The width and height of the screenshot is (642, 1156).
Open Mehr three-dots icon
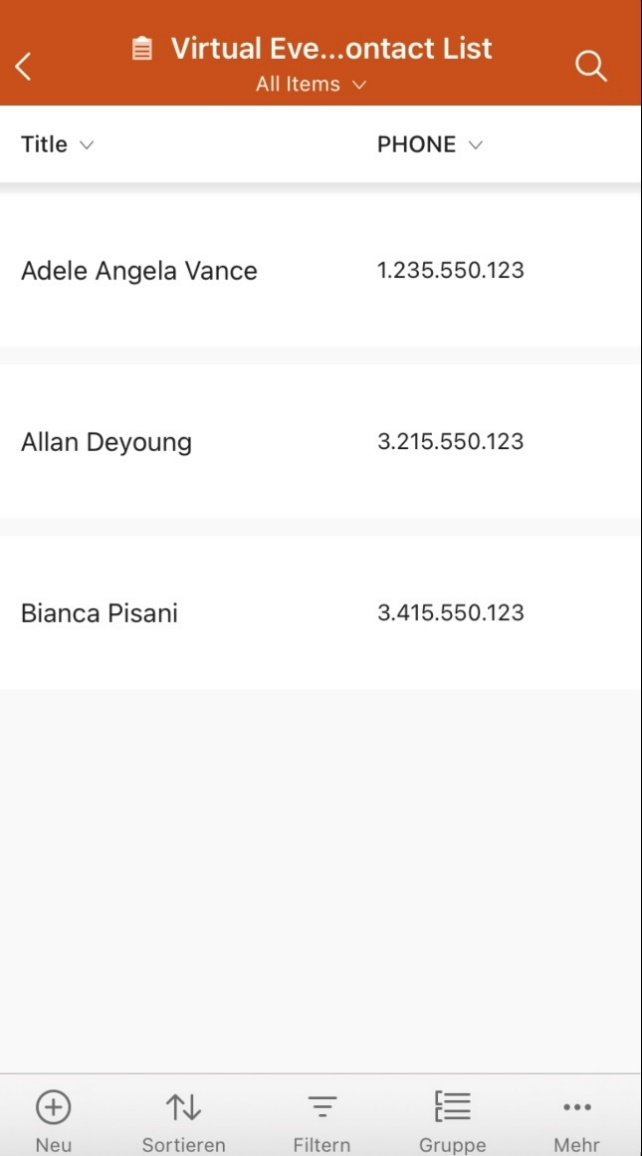point(577,1107)
